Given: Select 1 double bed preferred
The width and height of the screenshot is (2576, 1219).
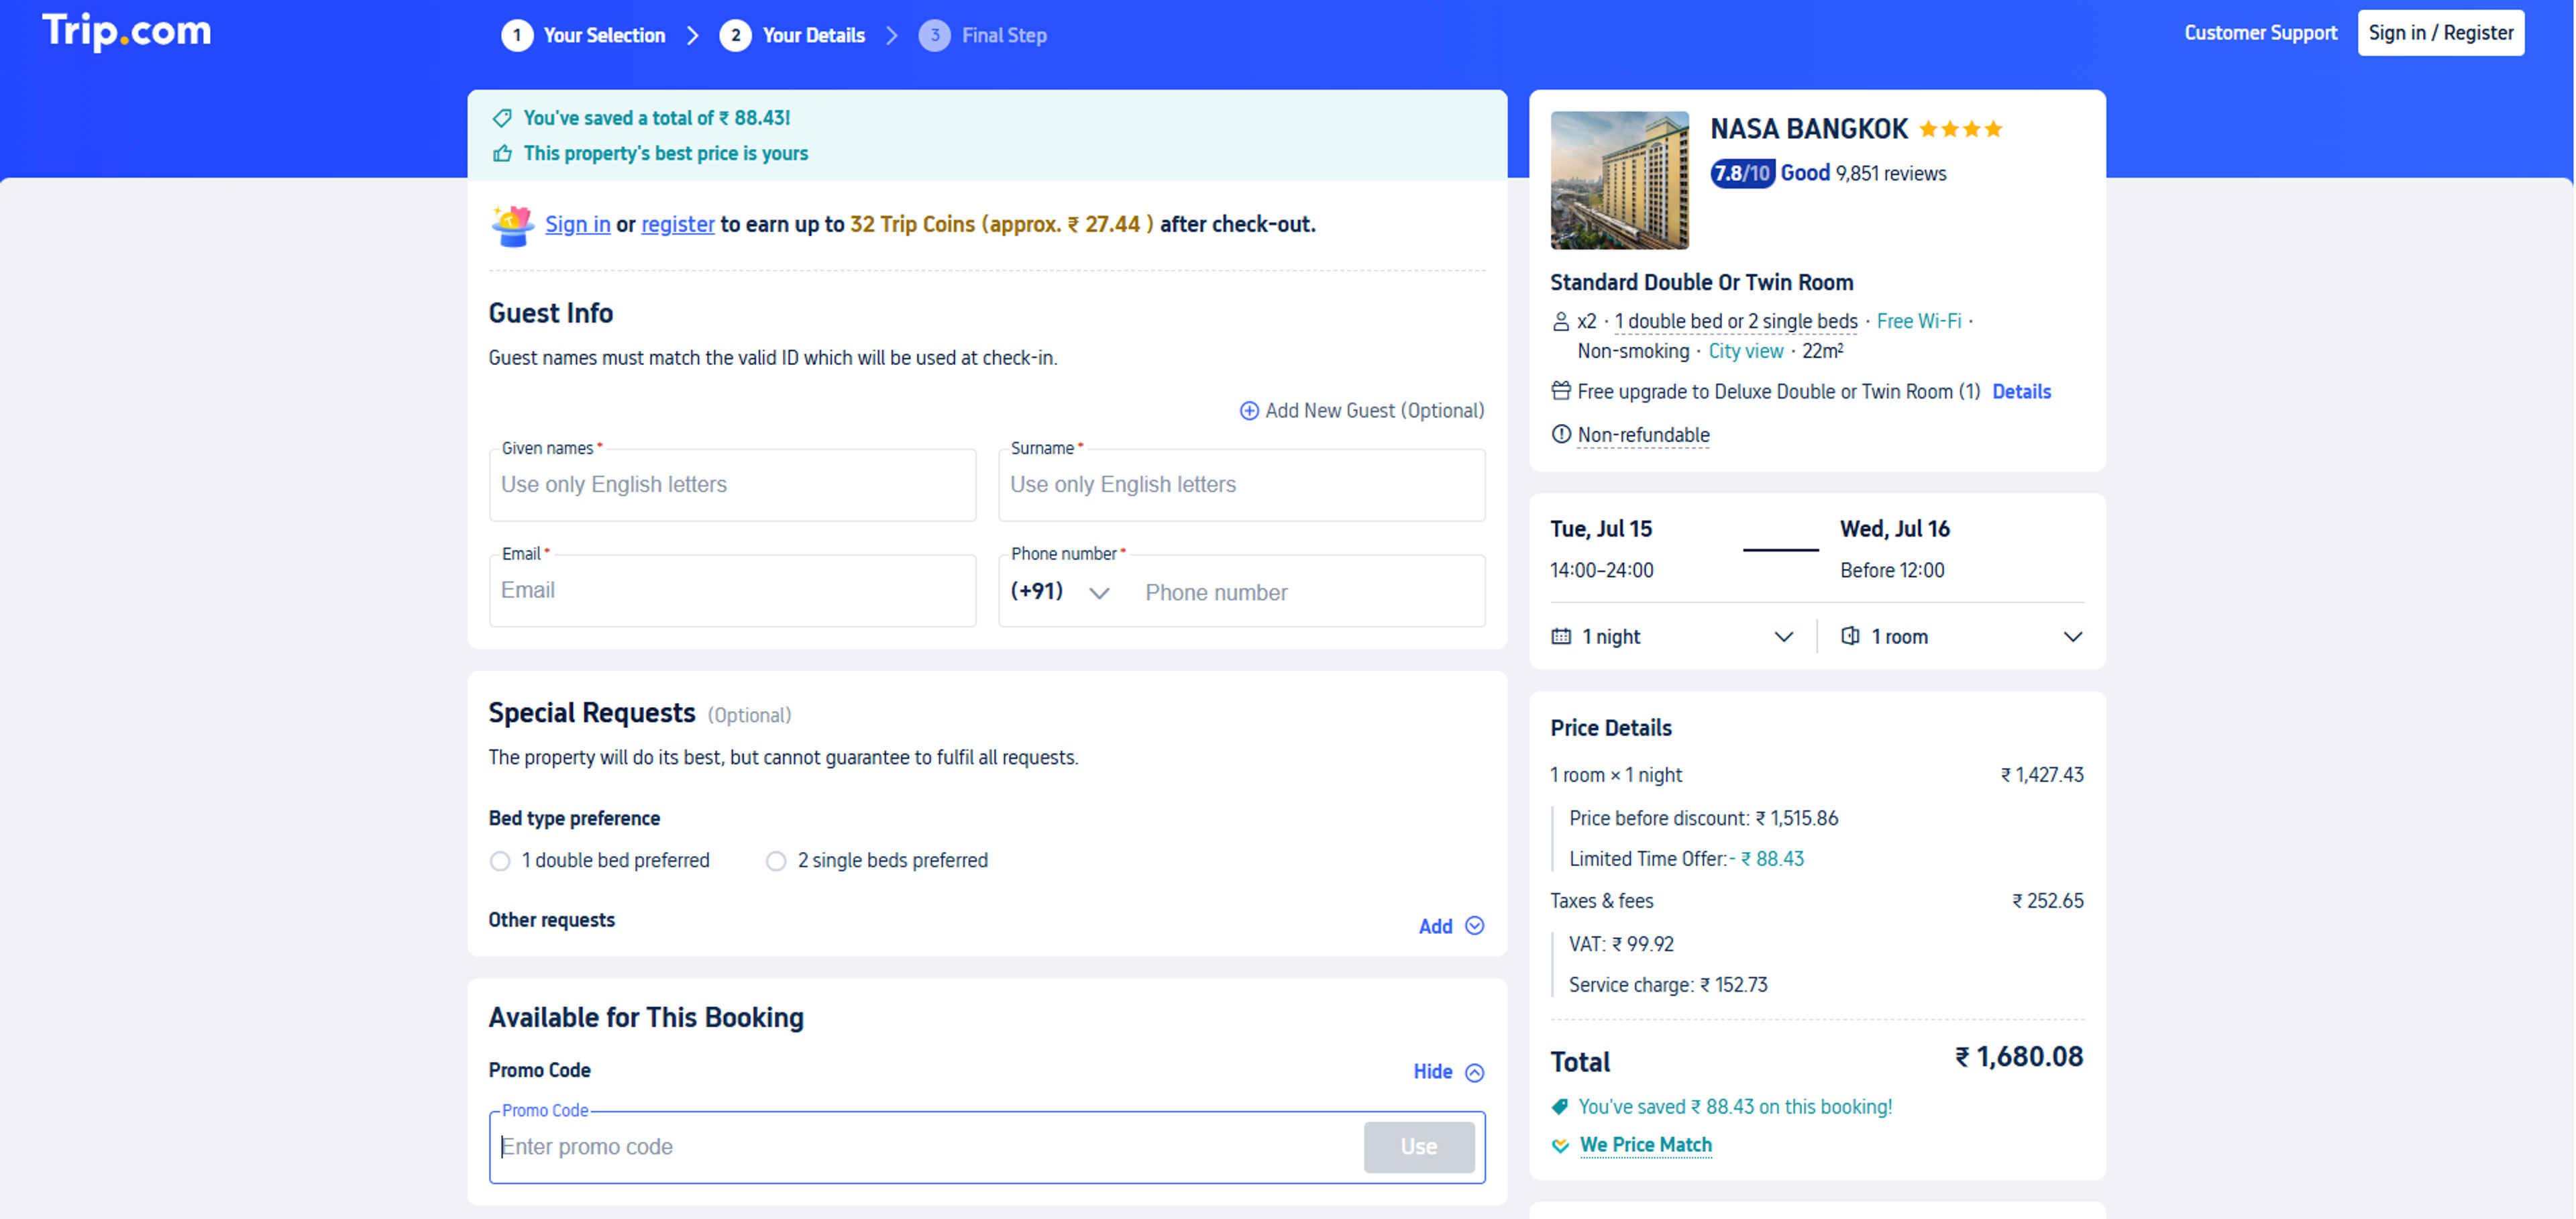Looking at the screenshot, I should click(500, 861).
